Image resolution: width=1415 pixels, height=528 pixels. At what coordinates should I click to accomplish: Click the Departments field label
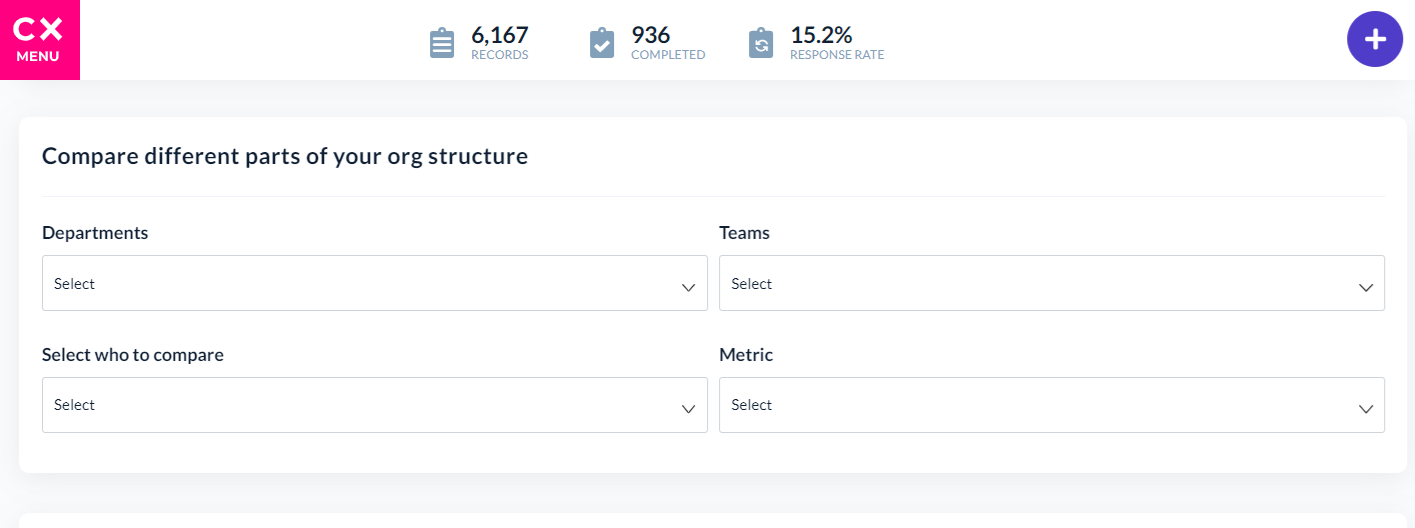tap(95, 233)
